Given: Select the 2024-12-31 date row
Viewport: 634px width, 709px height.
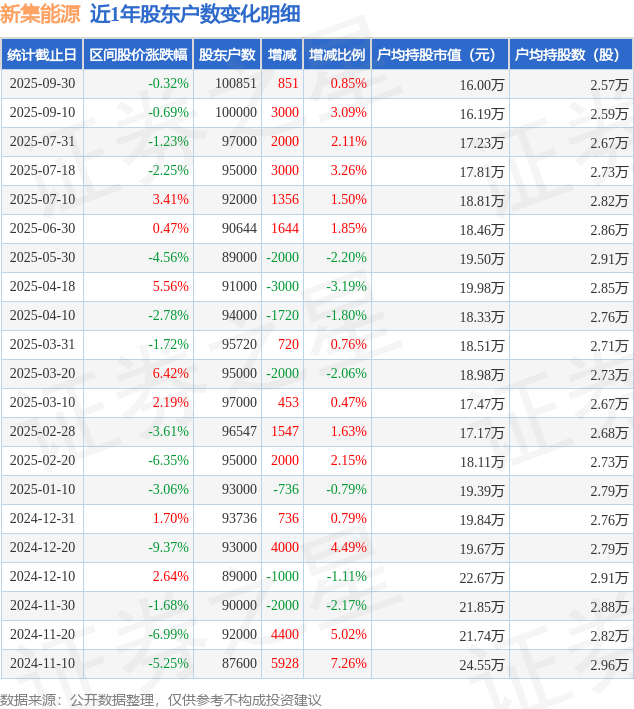Looking at the screenshot, I should pos(41,519).
